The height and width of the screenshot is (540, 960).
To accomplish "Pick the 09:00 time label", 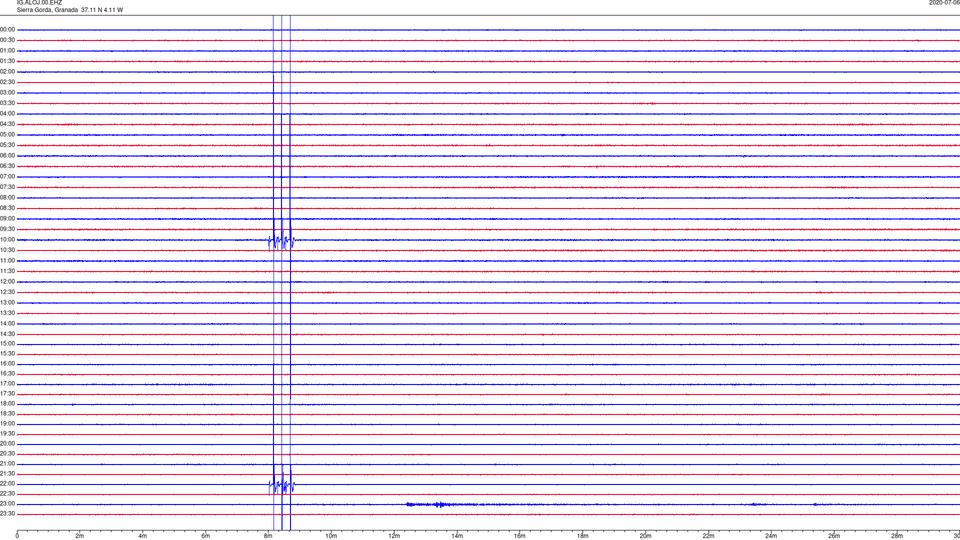I will coord(7,219).
